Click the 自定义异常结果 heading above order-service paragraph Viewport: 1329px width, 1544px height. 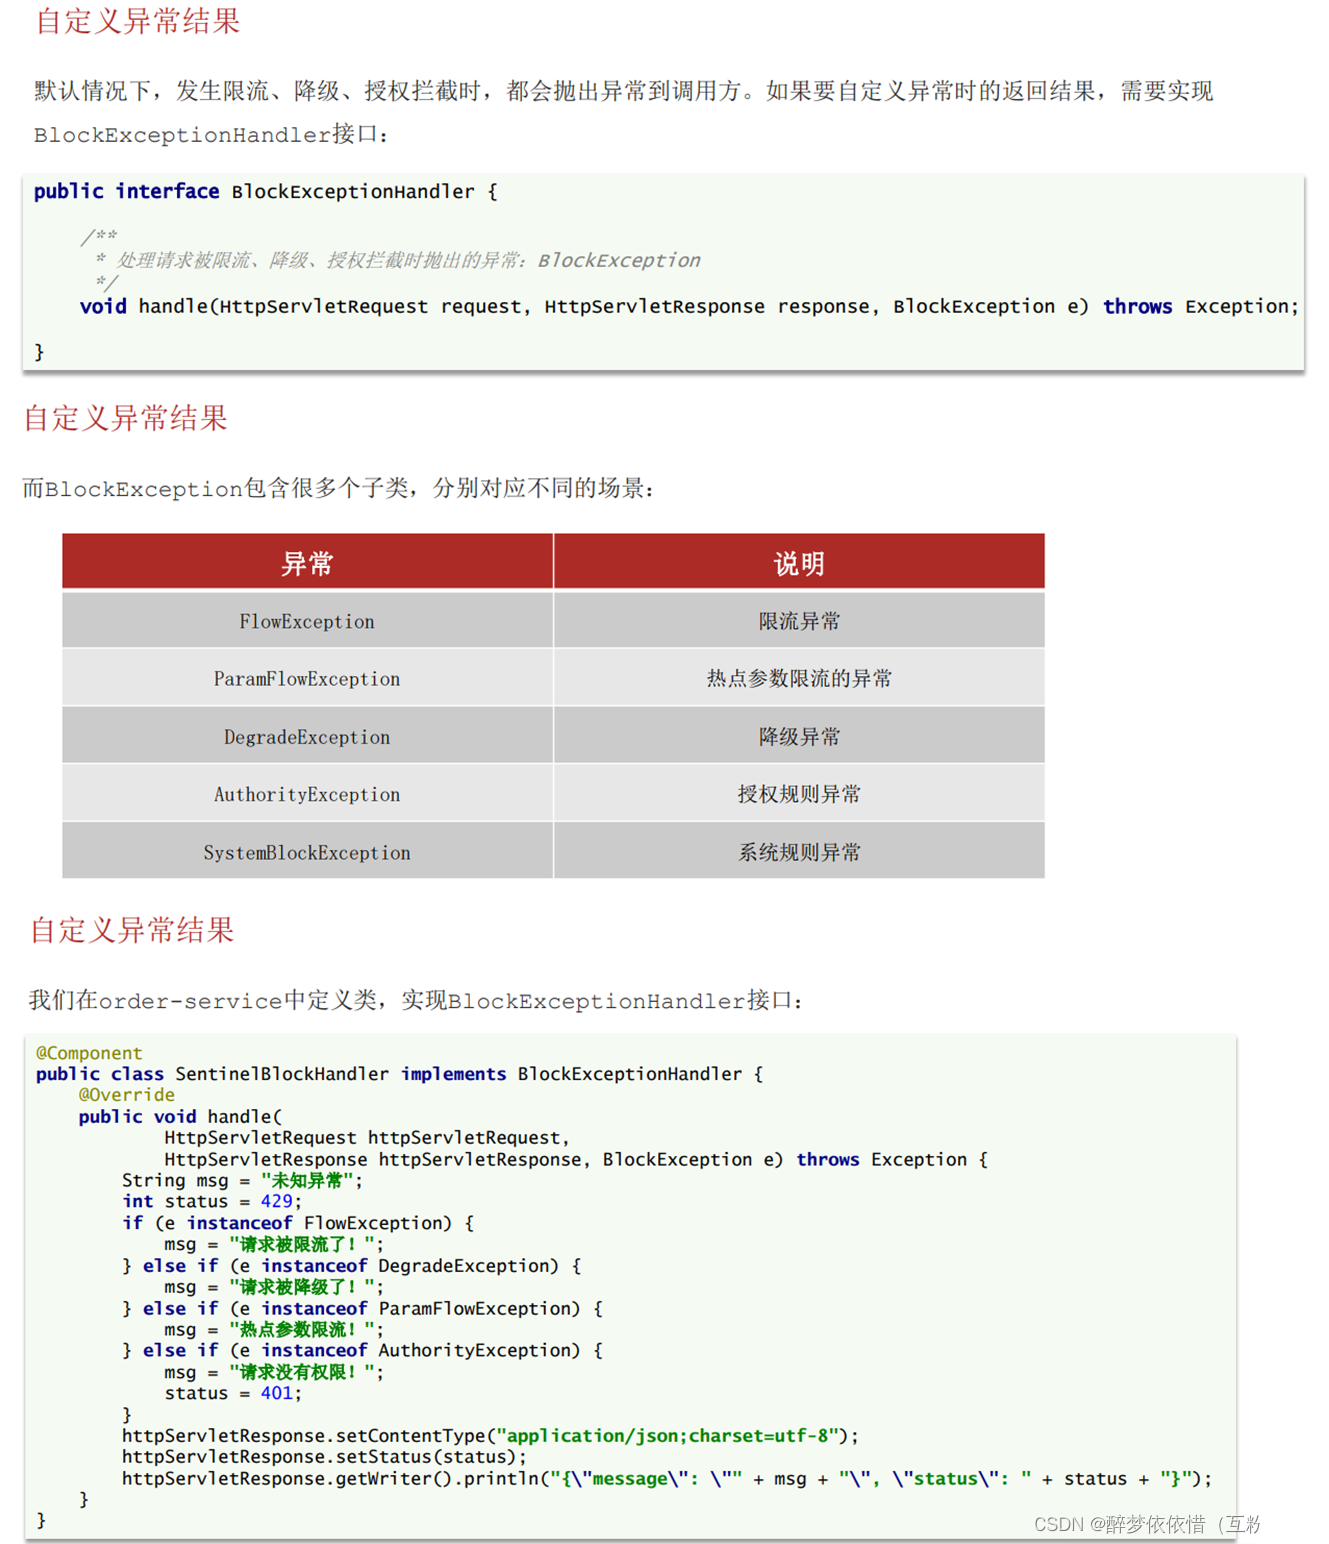pyautogui.click(x=132, y=929)
